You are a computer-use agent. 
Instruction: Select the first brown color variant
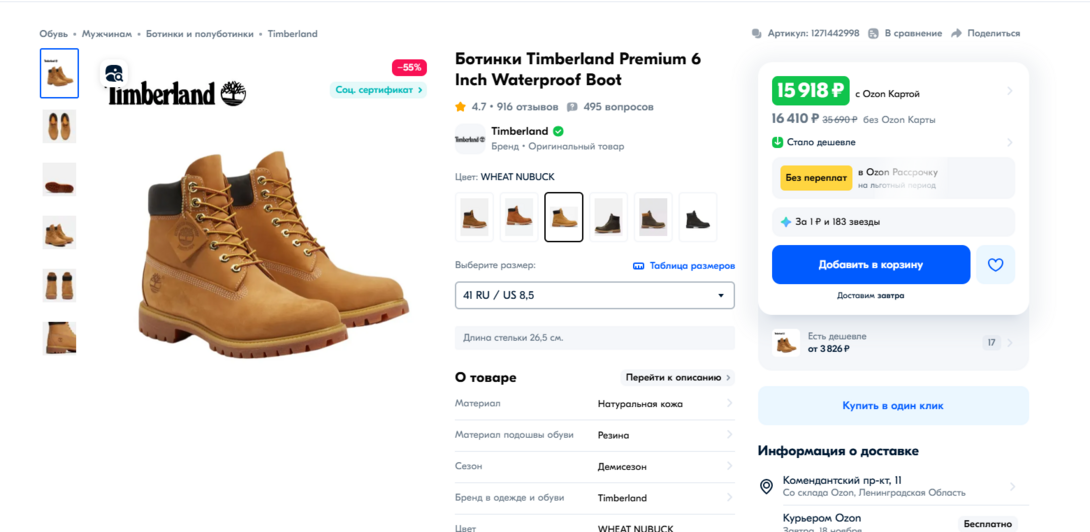tap(474, 217)
